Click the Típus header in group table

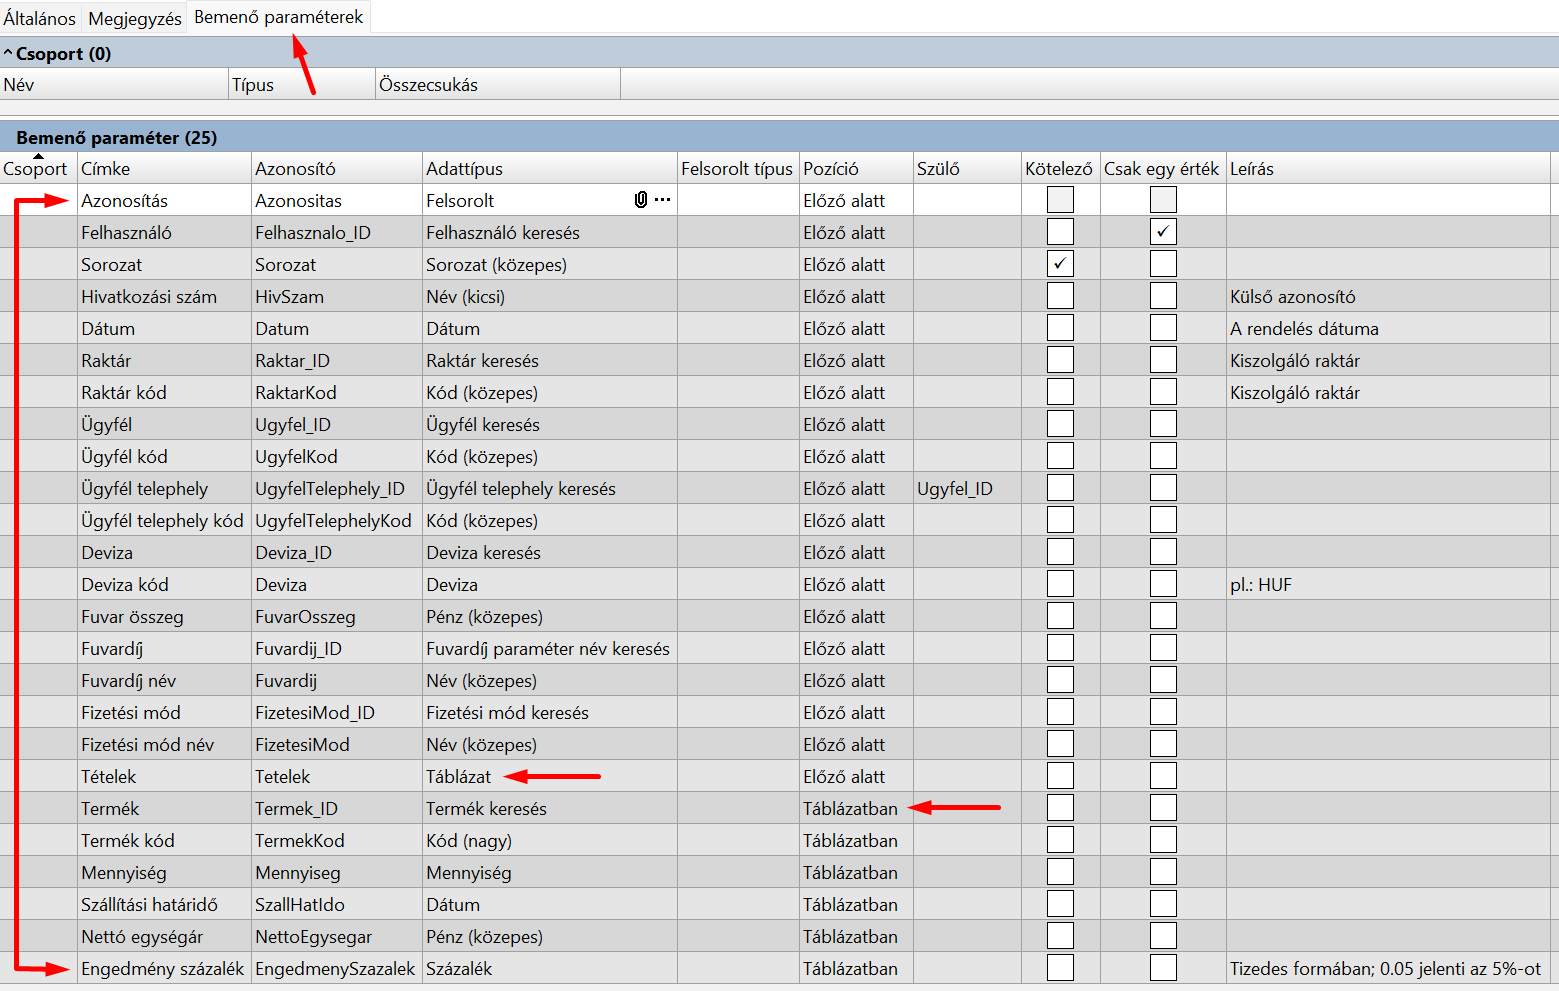[302, 84]
